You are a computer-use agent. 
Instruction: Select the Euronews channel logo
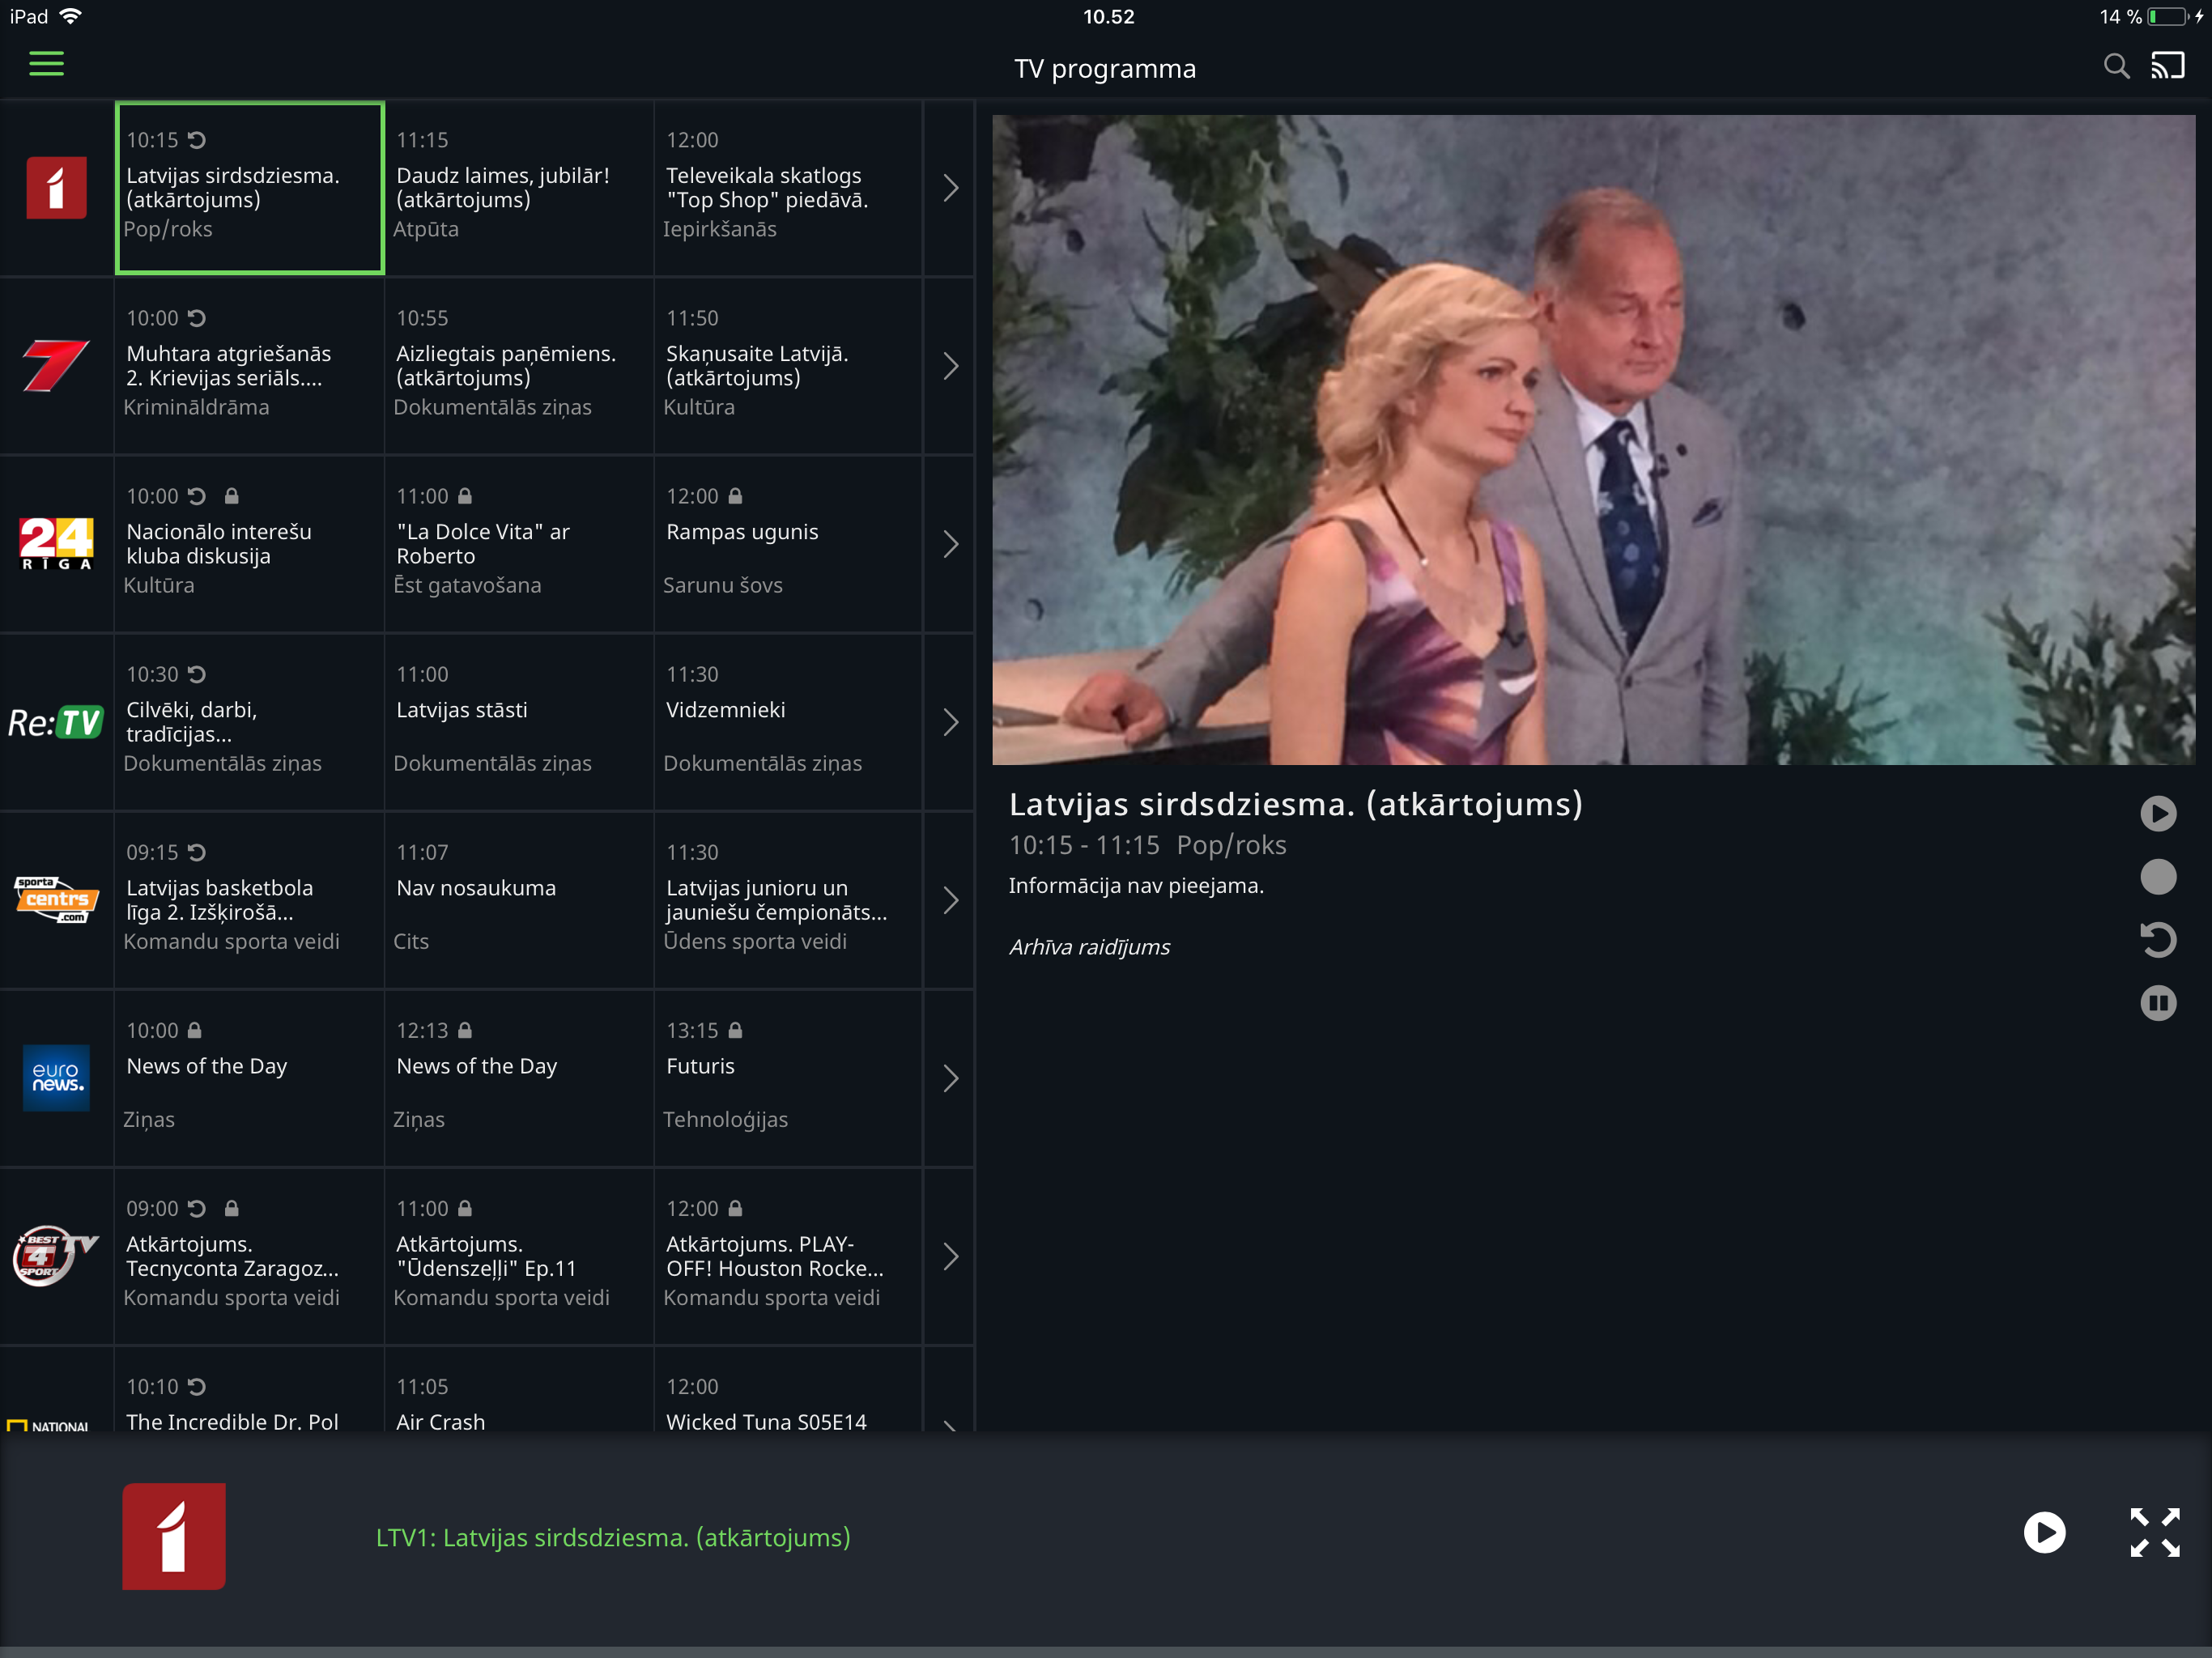coord(56,1078)
